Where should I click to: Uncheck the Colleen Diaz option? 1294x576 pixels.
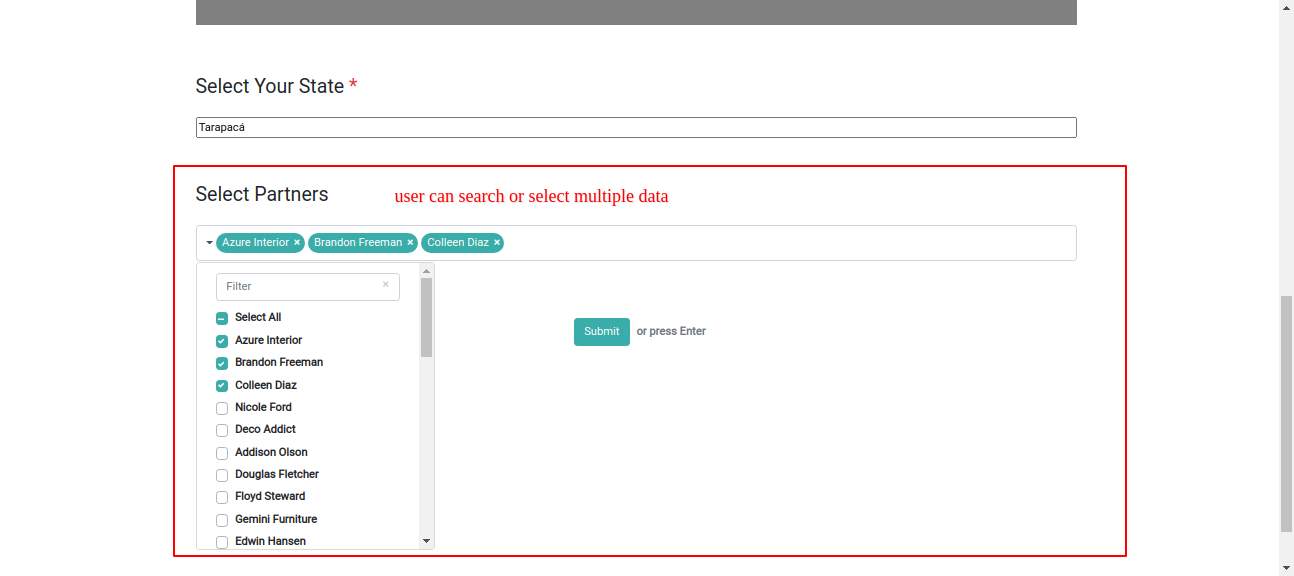222,386
